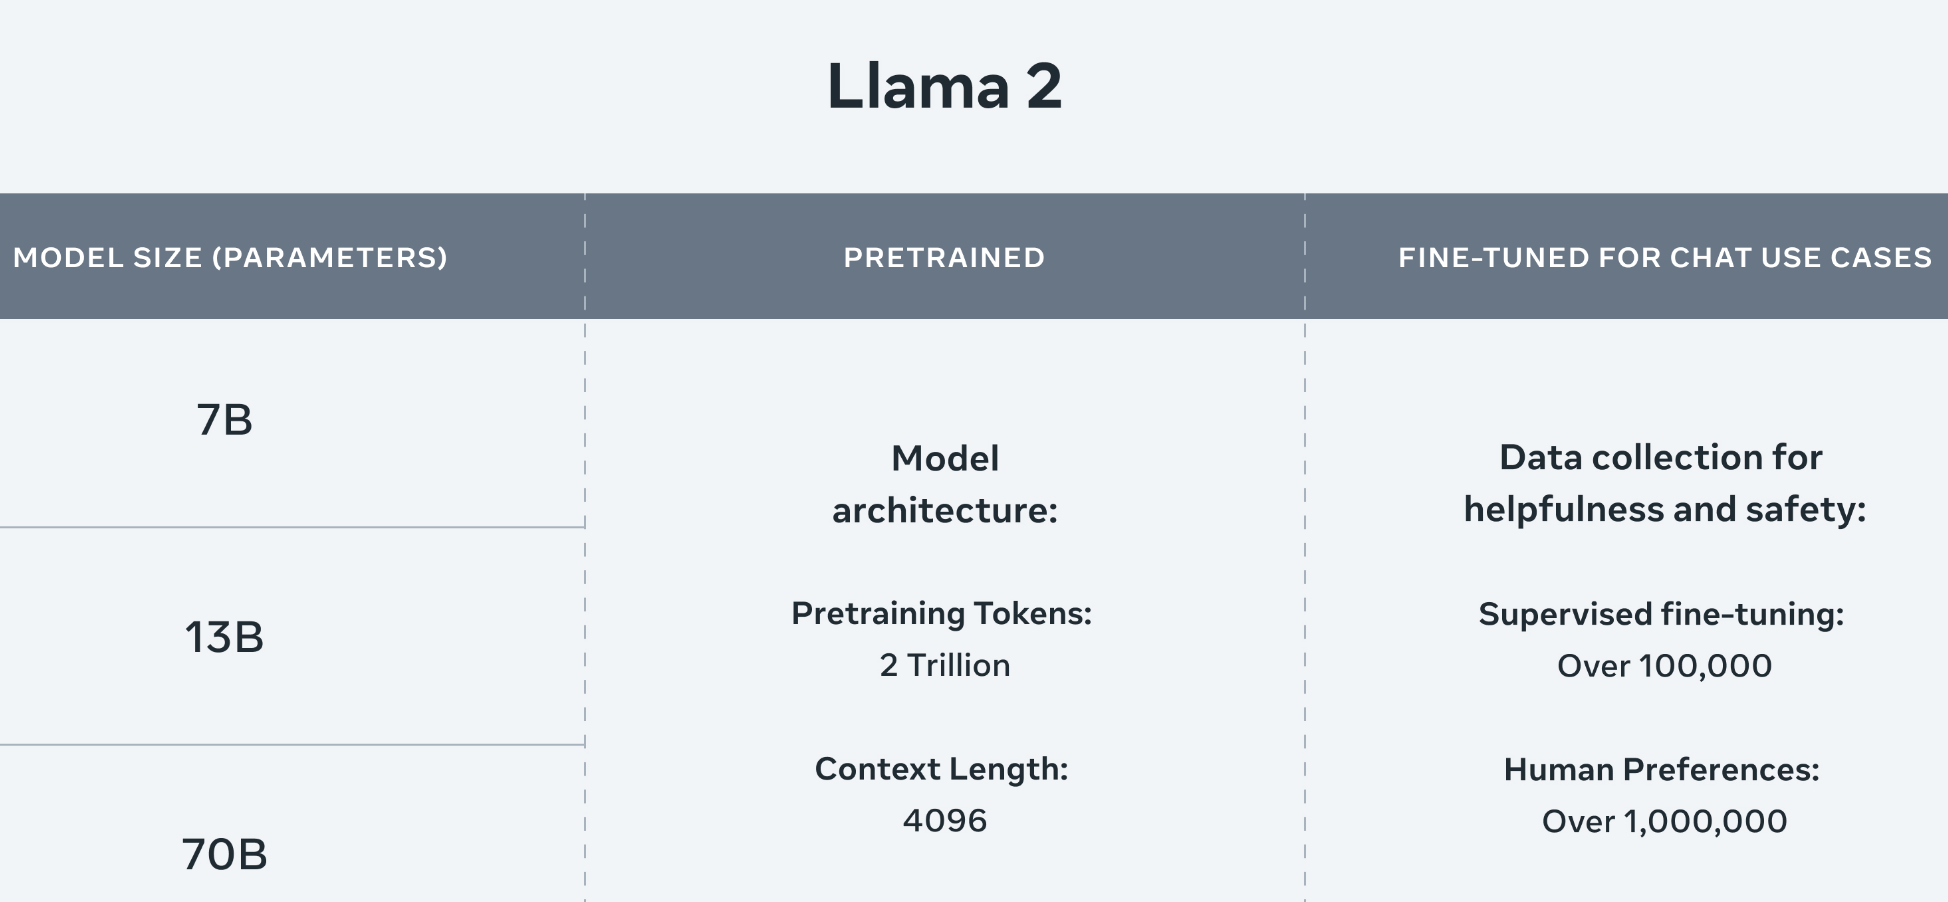Viewport: 1948px width, 902px height.
Task: Click the divider line between 13B and 70B
Action: click(292, 745)
